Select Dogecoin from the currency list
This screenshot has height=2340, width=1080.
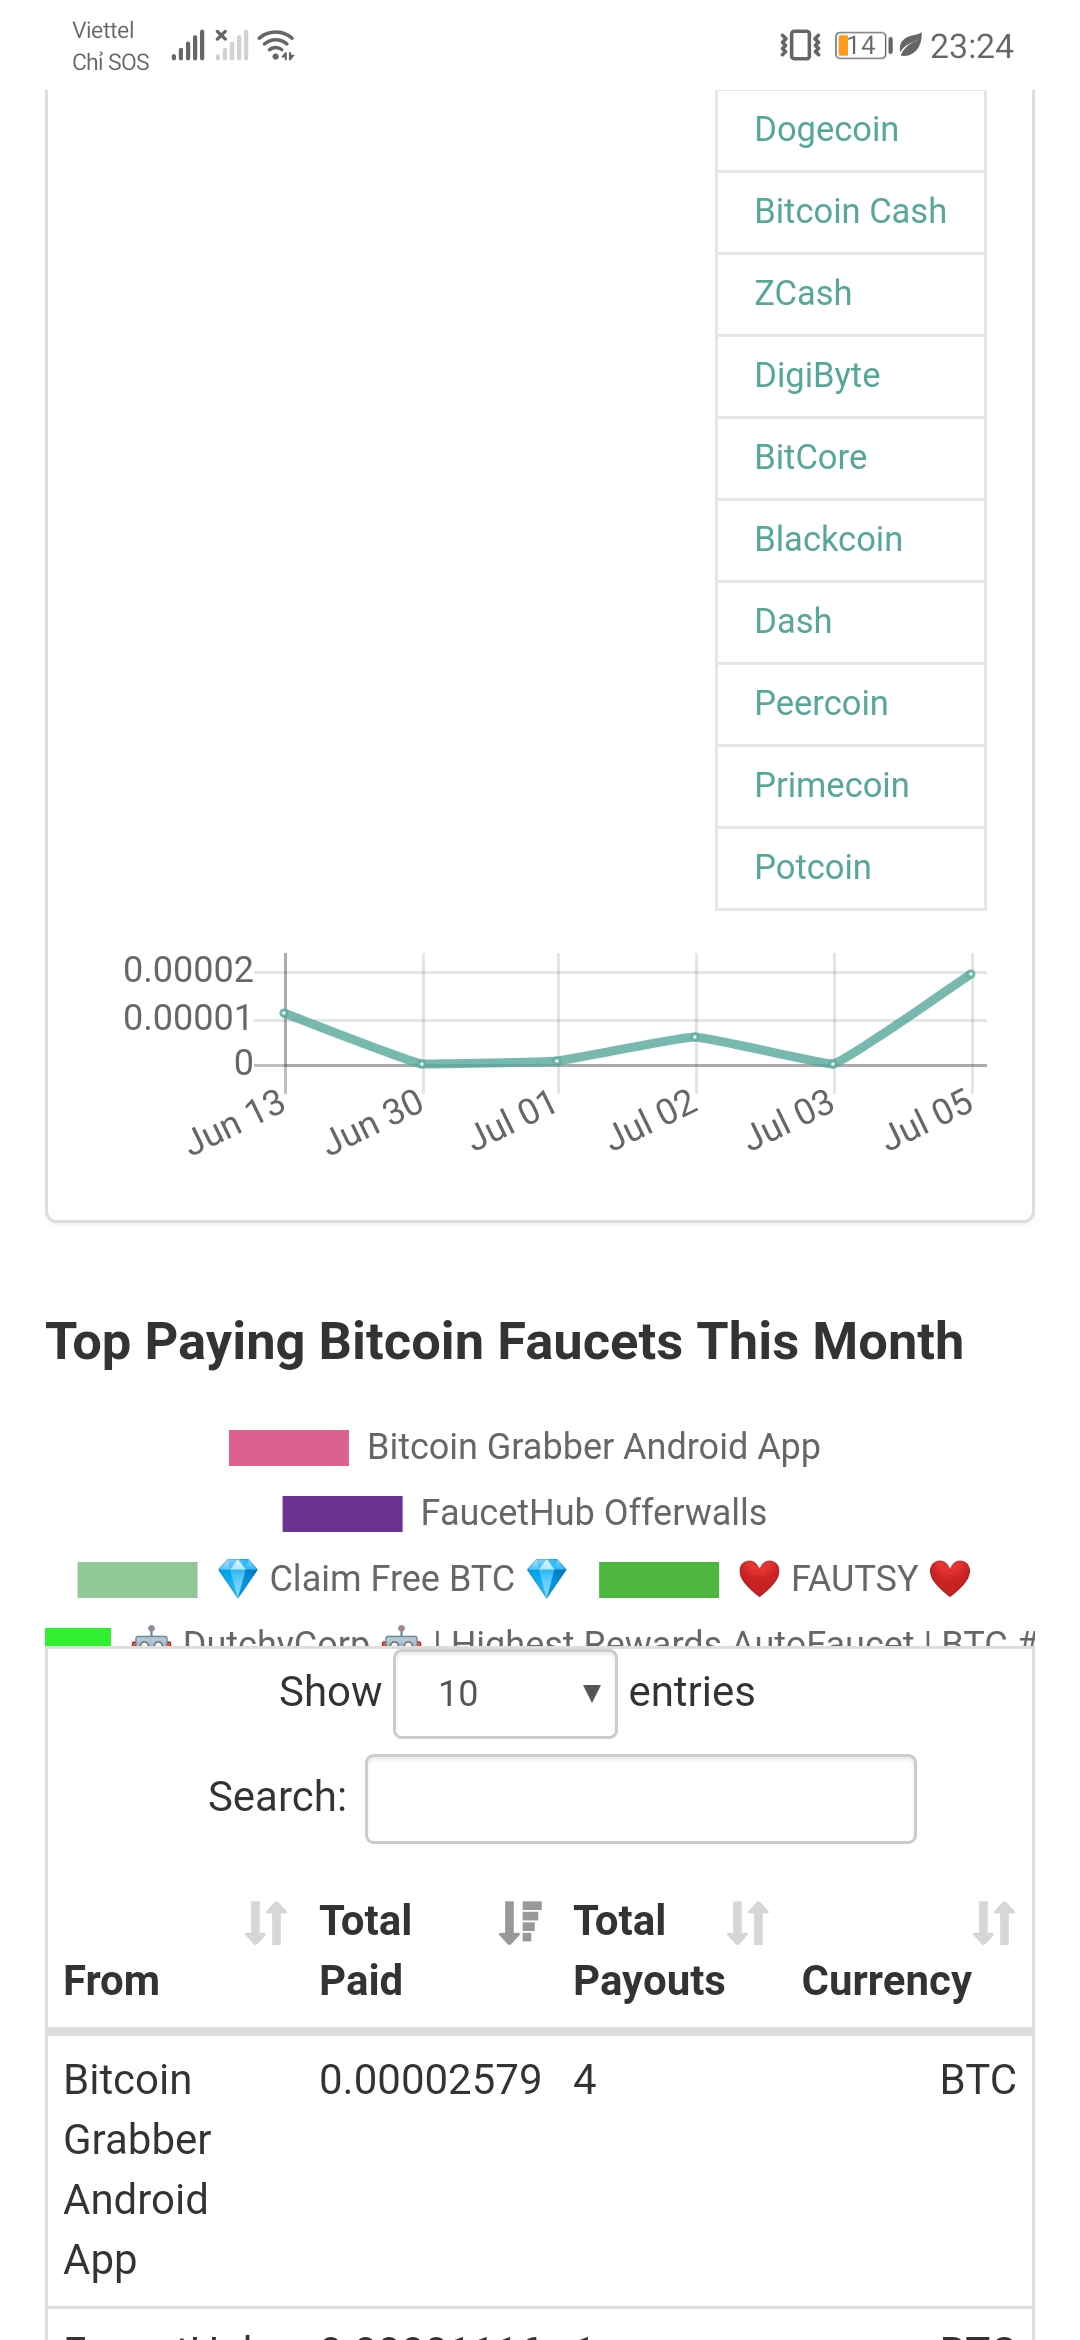826,130
